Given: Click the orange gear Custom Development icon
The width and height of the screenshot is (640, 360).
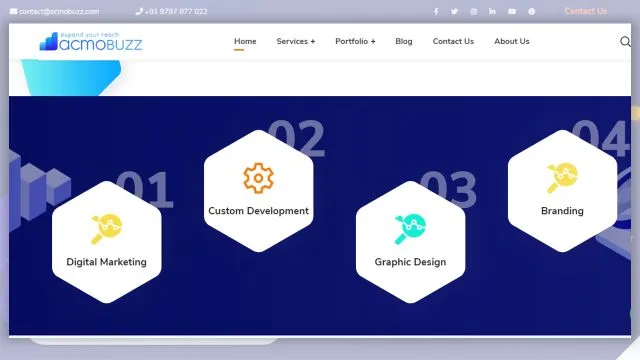Looking at the screenshot, I should click(258, 178).
